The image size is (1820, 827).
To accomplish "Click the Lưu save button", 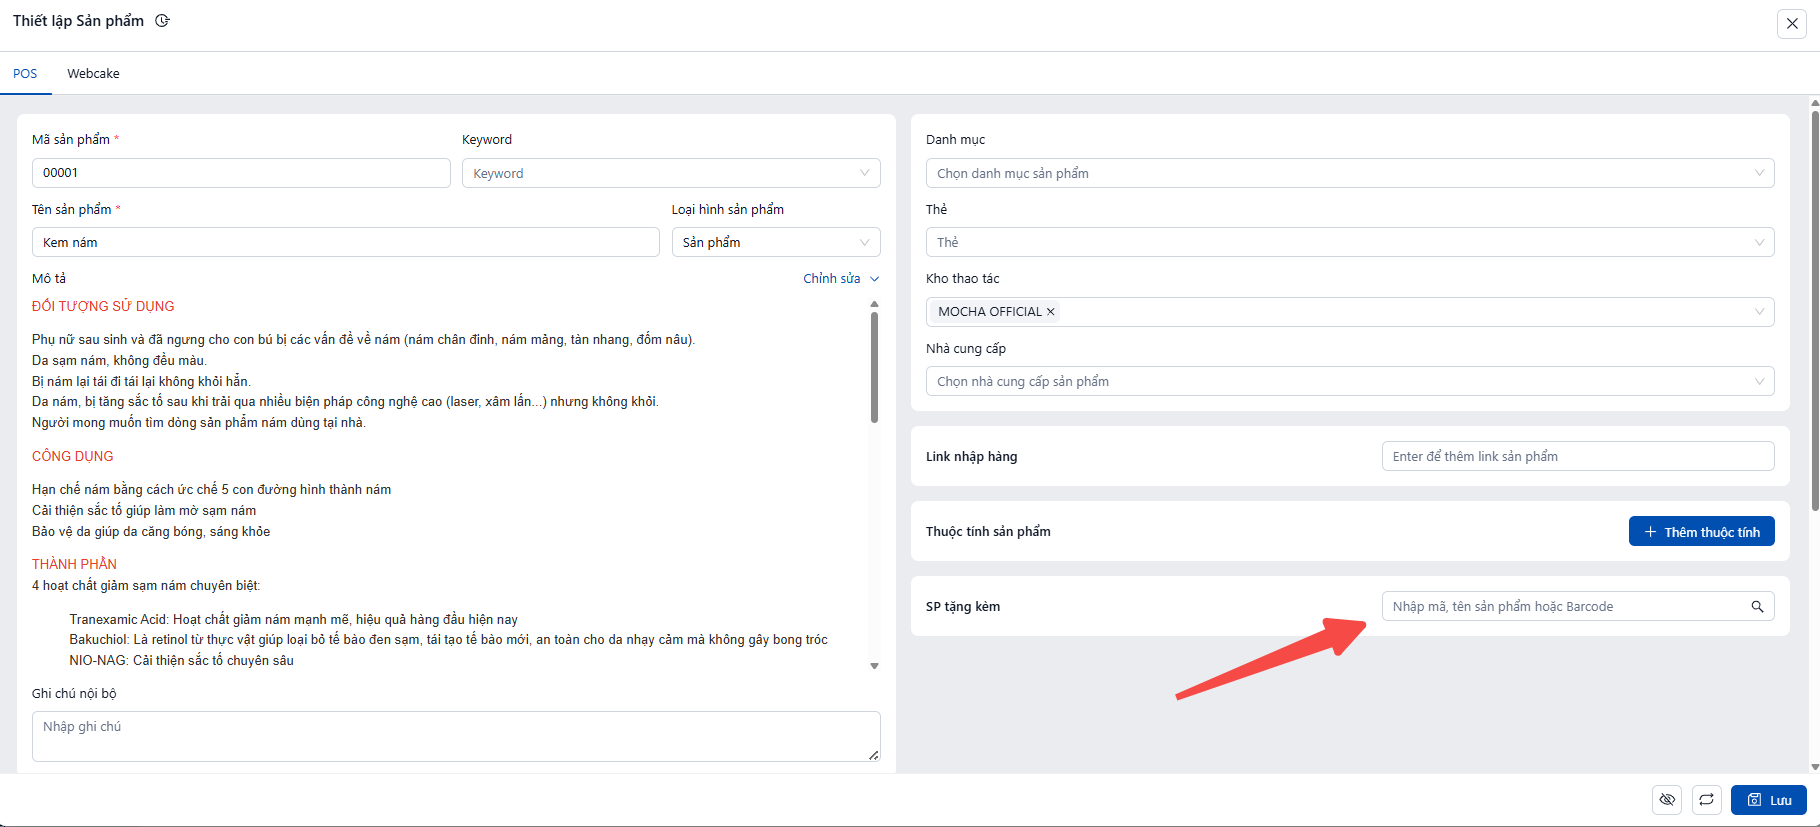I will pyautogui.click(x=1768, y=799).
